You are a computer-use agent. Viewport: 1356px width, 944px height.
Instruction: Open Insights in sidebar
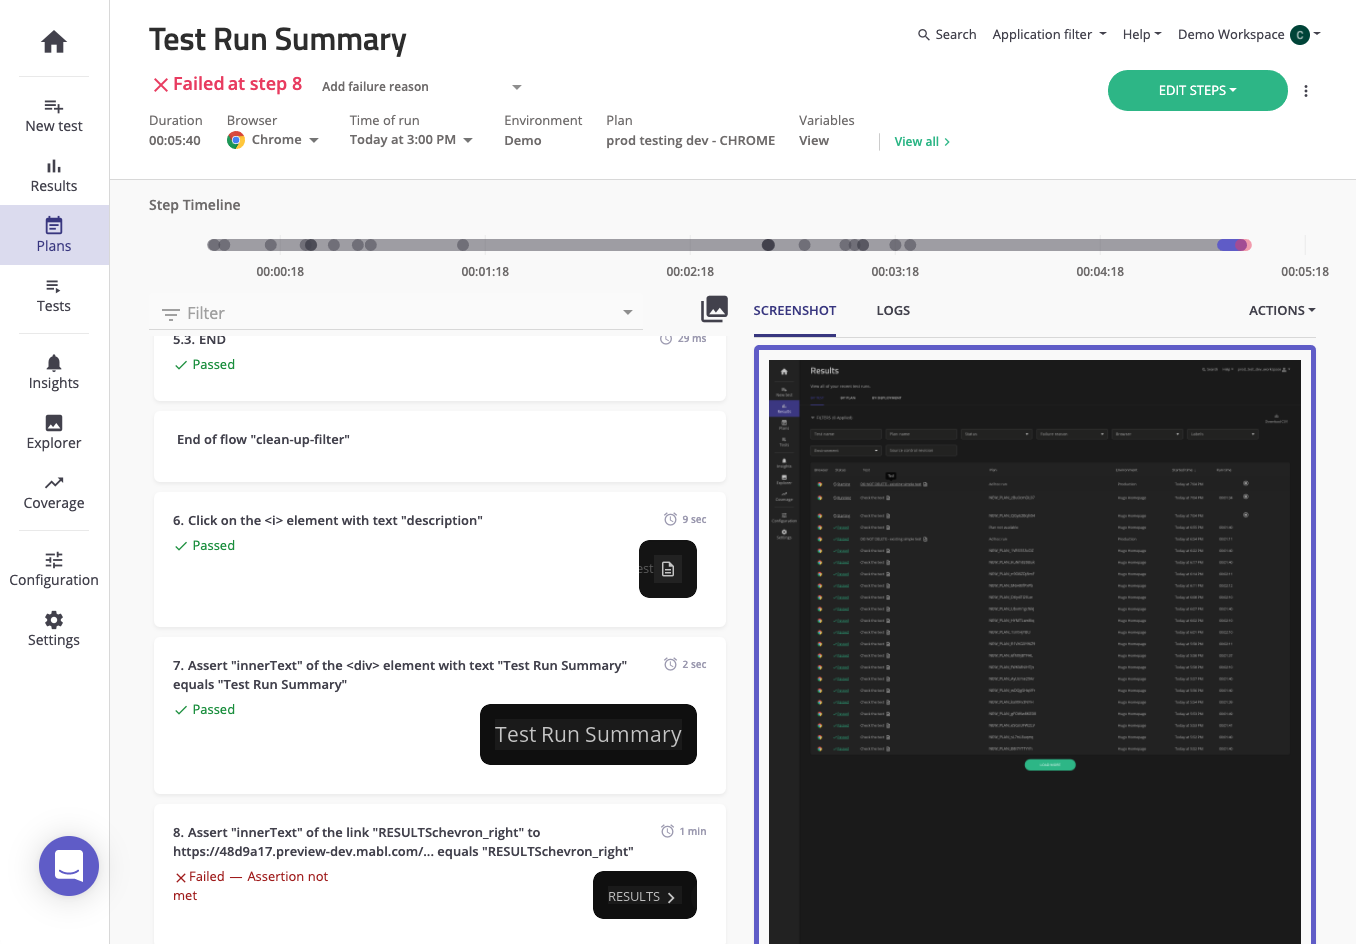[x=54, y=372]
